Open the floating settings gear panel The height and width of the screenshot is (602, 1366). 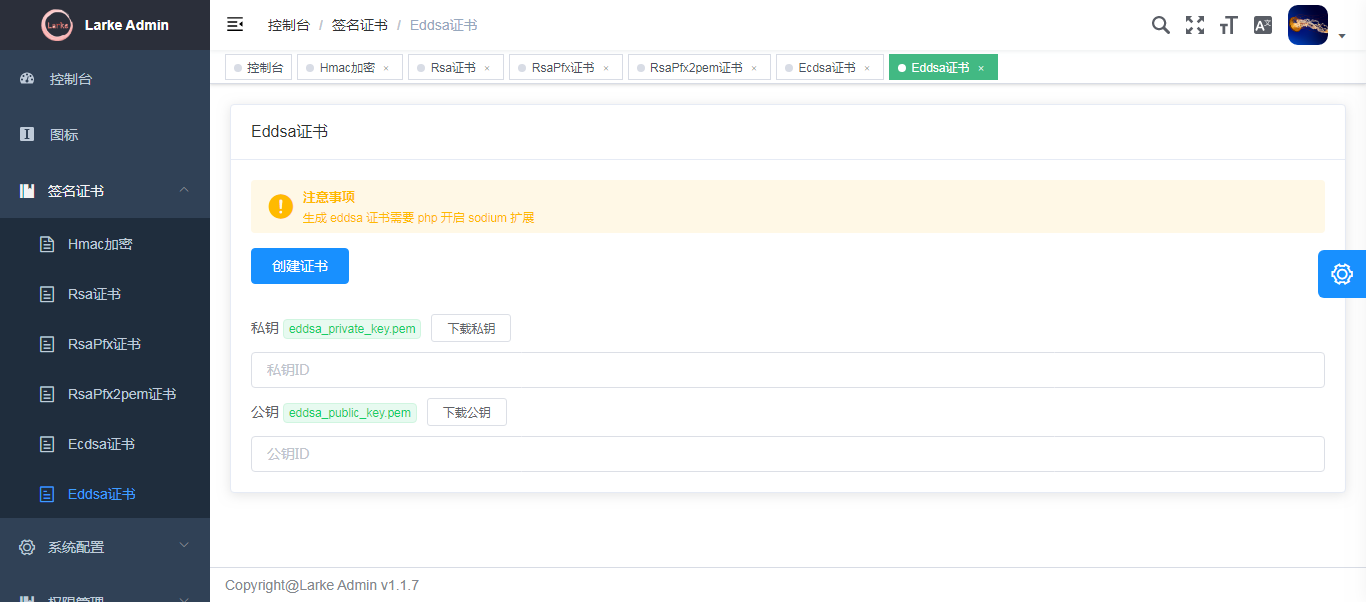tap(1341, 273)
